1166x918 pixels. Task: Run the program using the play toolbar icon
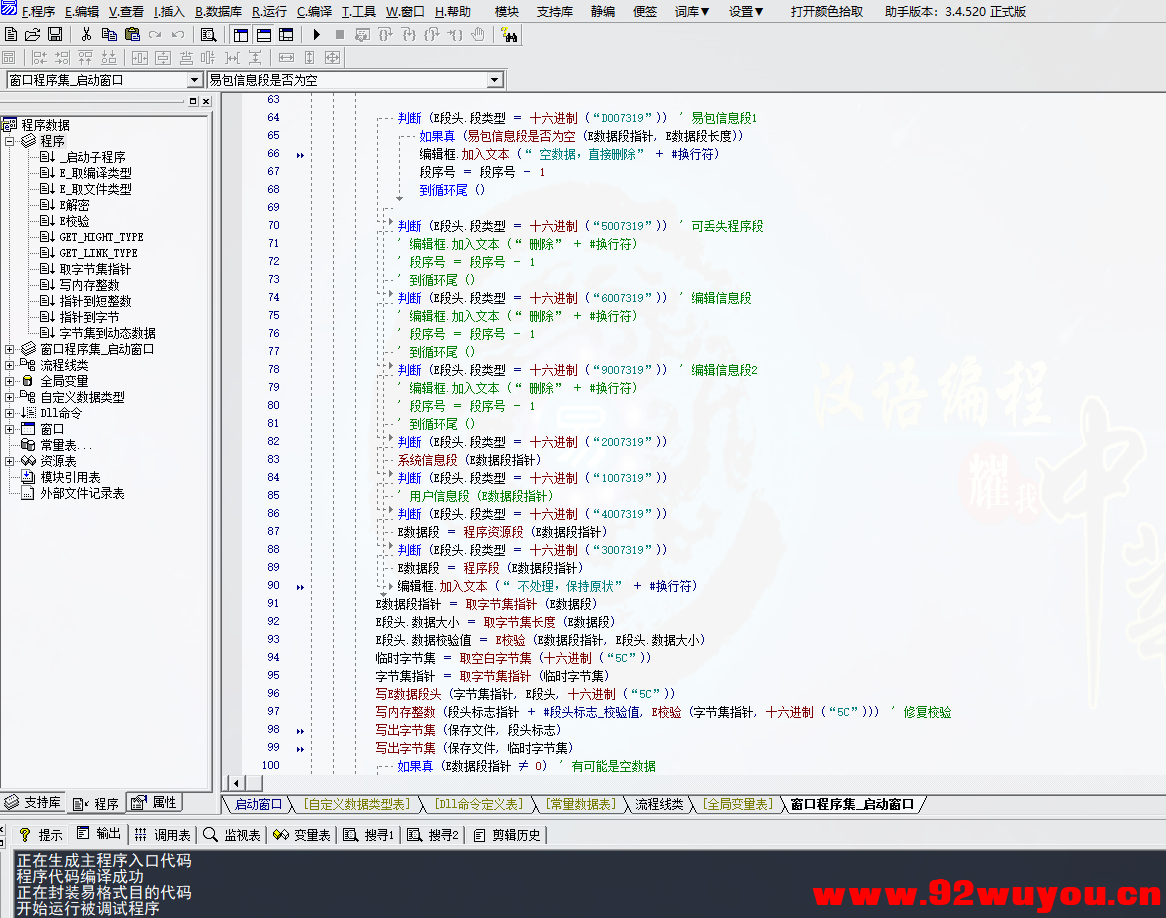pos(317,34)
